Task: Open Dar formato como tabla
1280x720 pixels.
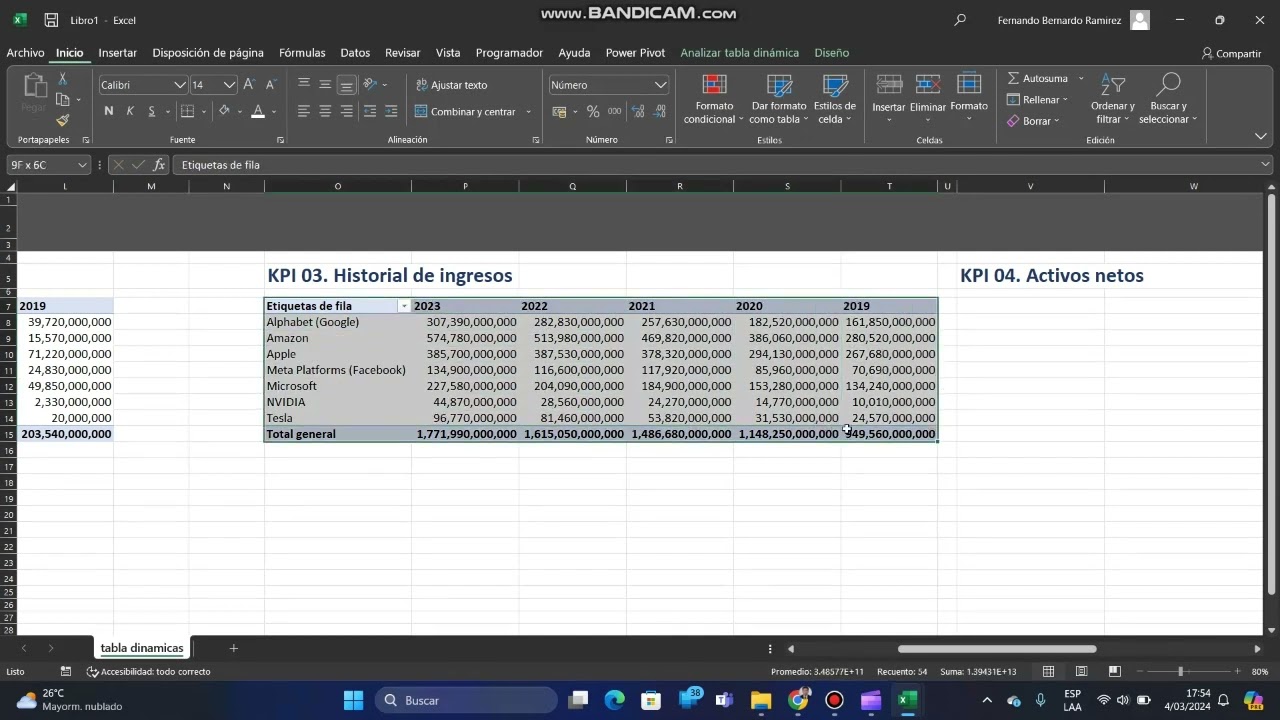Action: click(779, 99)
